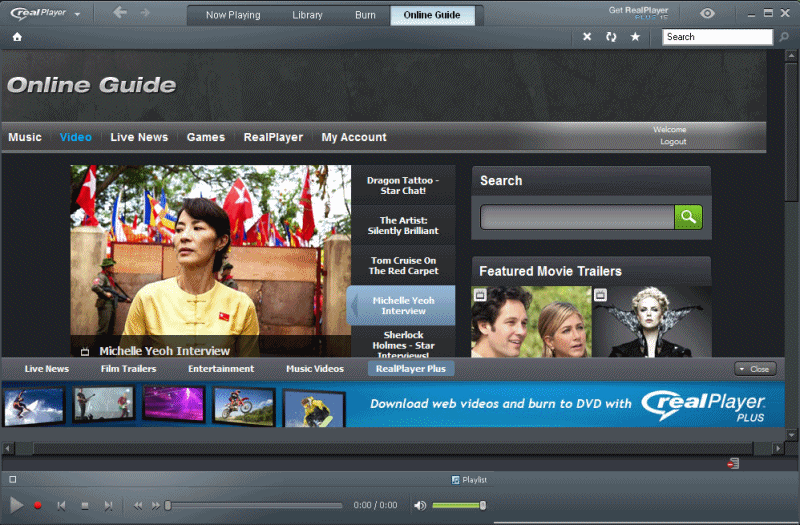Image resolution: width=800 pixels, height=525 pixels.
Task: Switch to the Entertainment bottom tab
Action: [x=221, y=368]
